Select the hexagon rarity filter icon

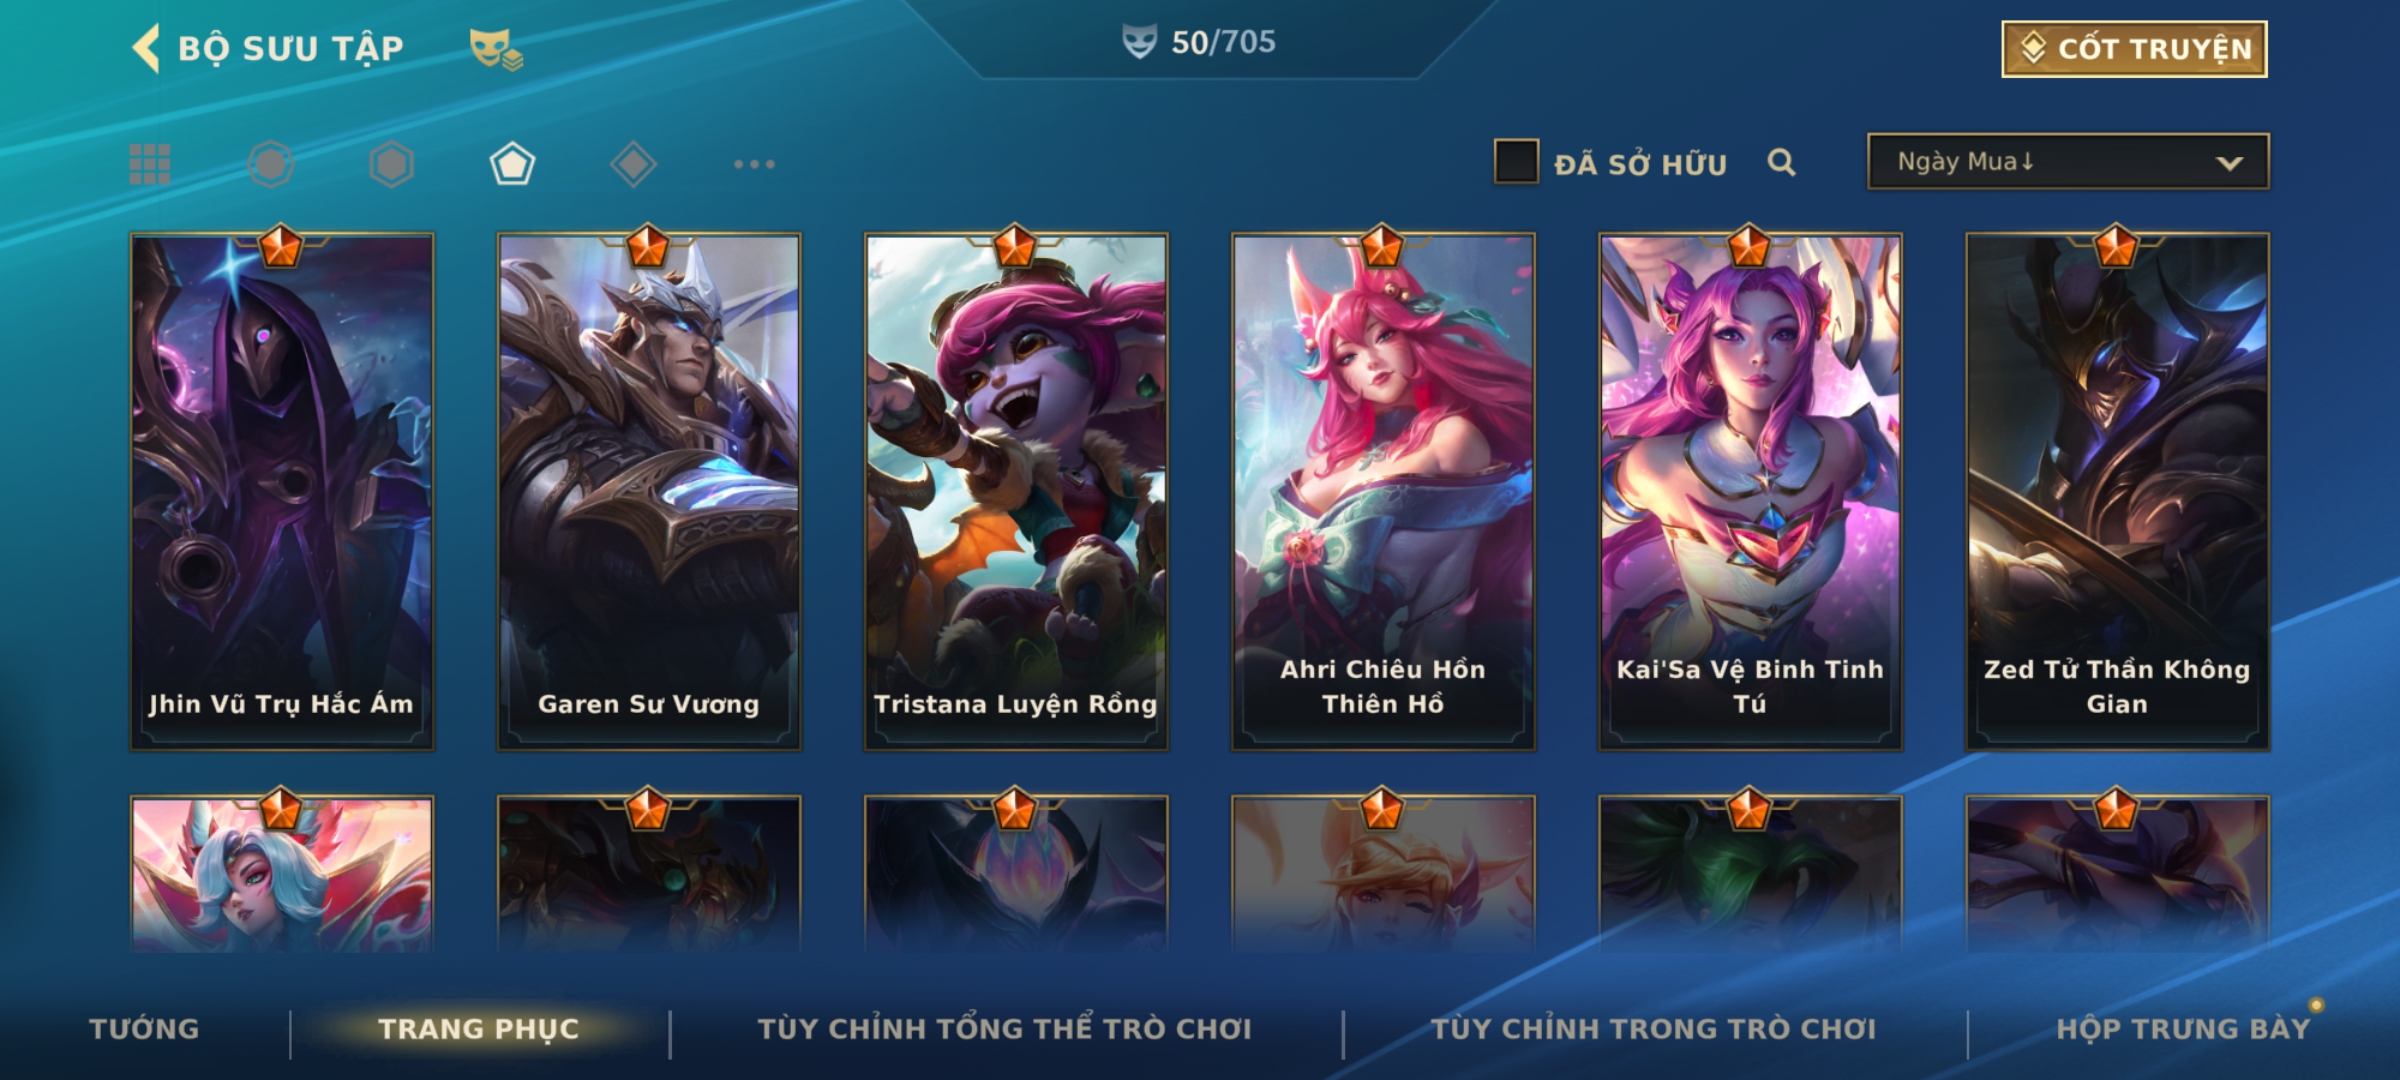[x=391, y=164]
